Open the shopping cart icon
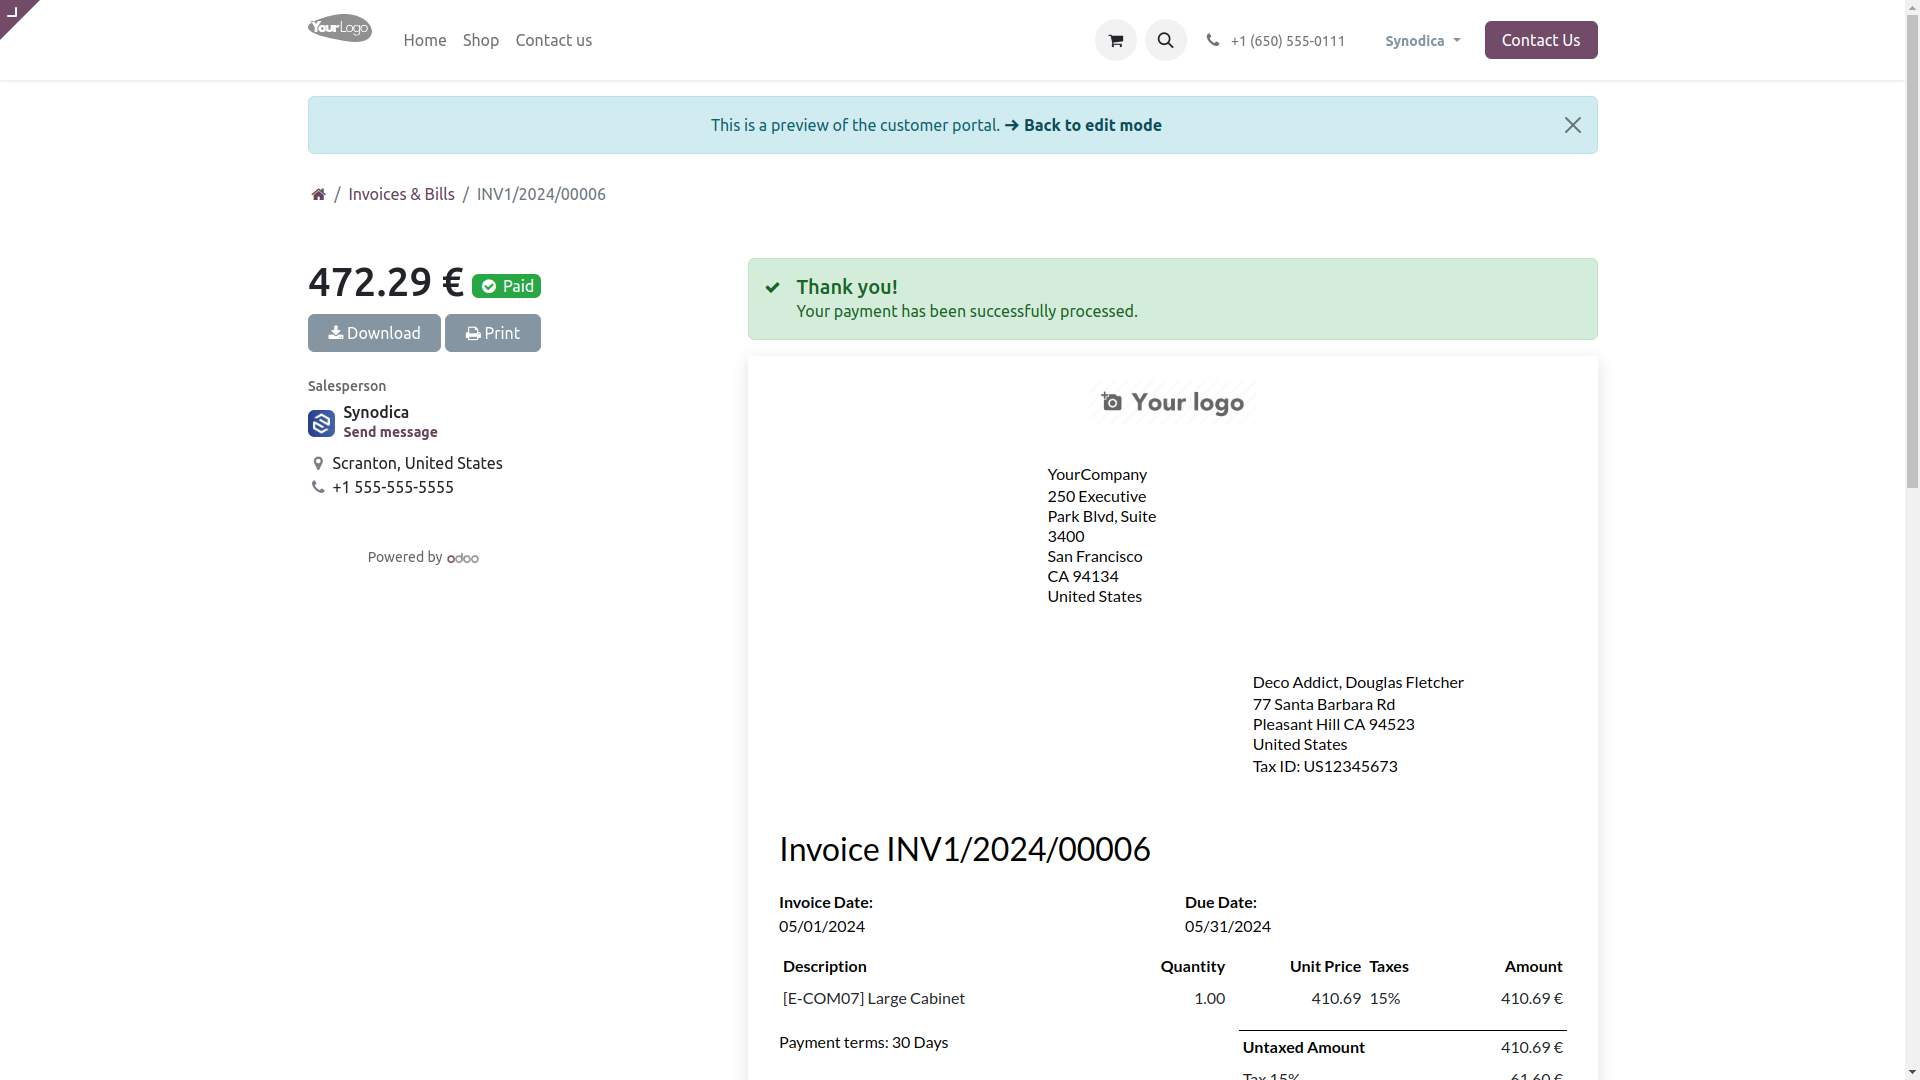The height and width of the screenshot is (1080, 1920). point(1115,40)
